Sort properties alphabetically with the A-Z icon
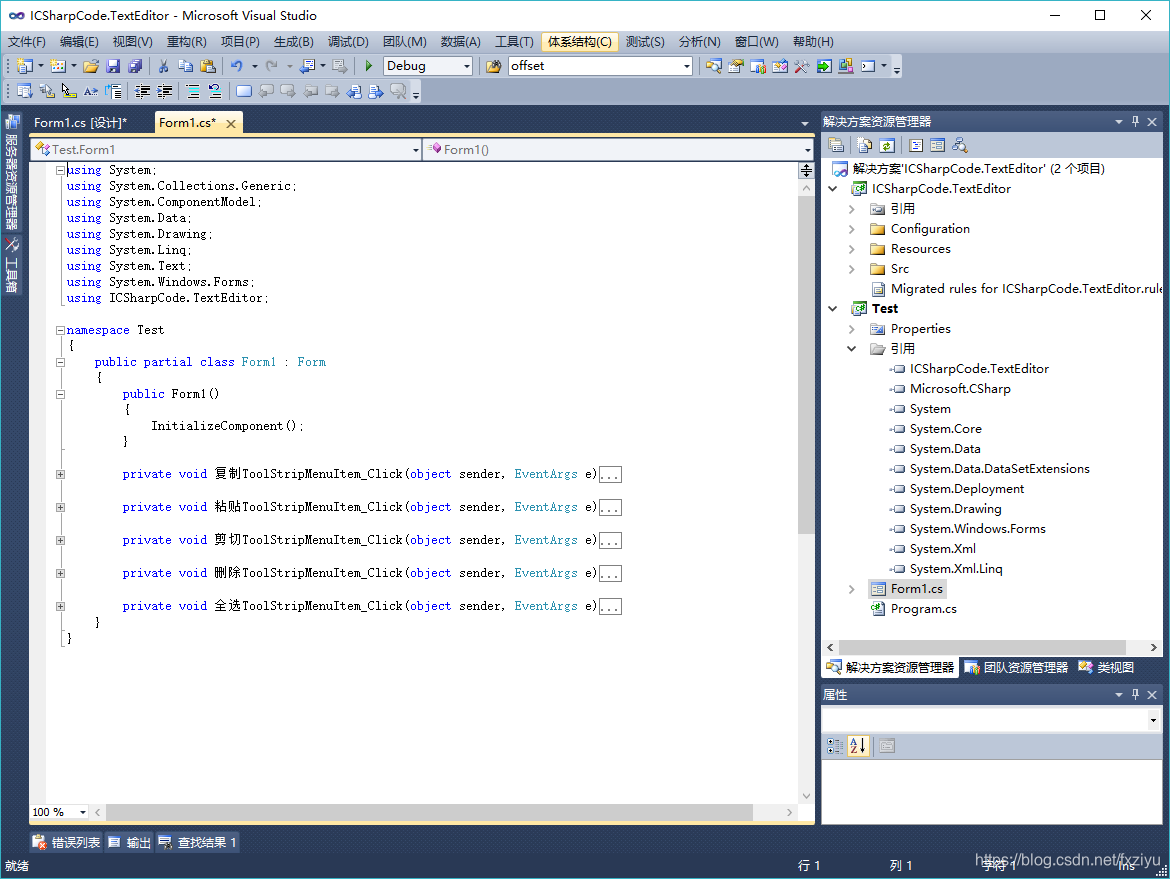The width and height of the screenshot is (1170, 879). [858, 745]
